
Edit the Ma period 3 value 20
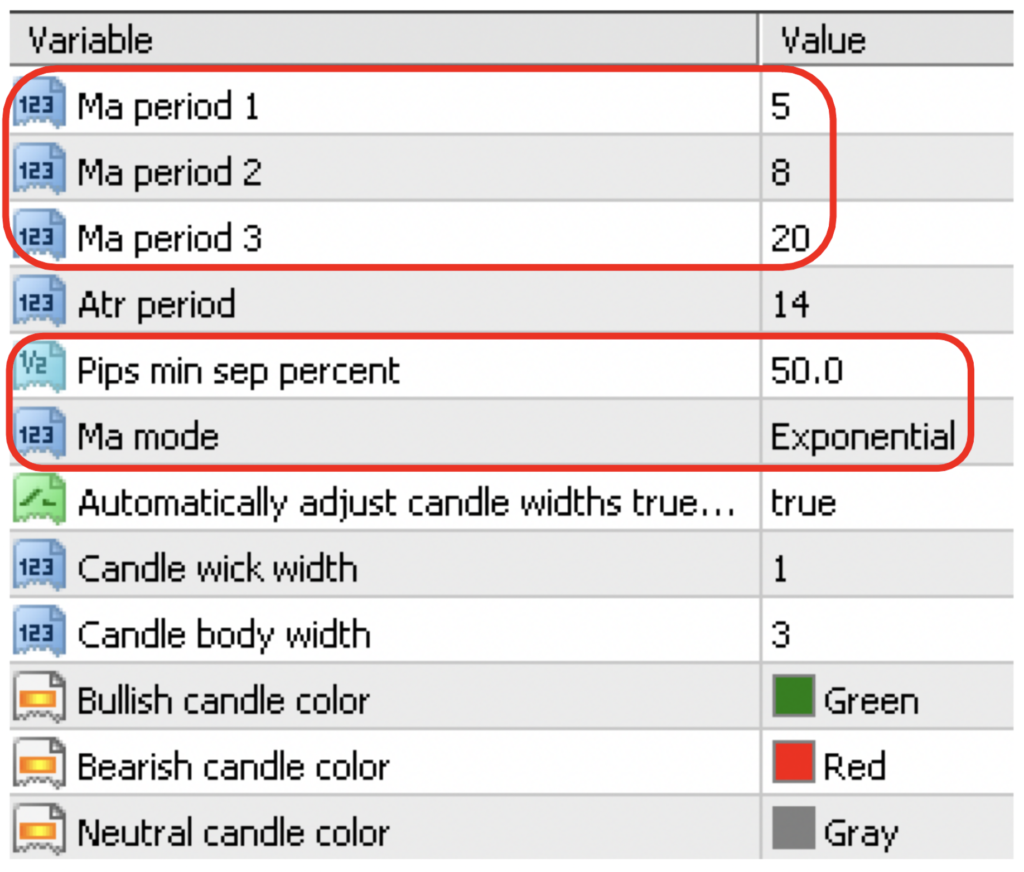(x=790, y=238)
